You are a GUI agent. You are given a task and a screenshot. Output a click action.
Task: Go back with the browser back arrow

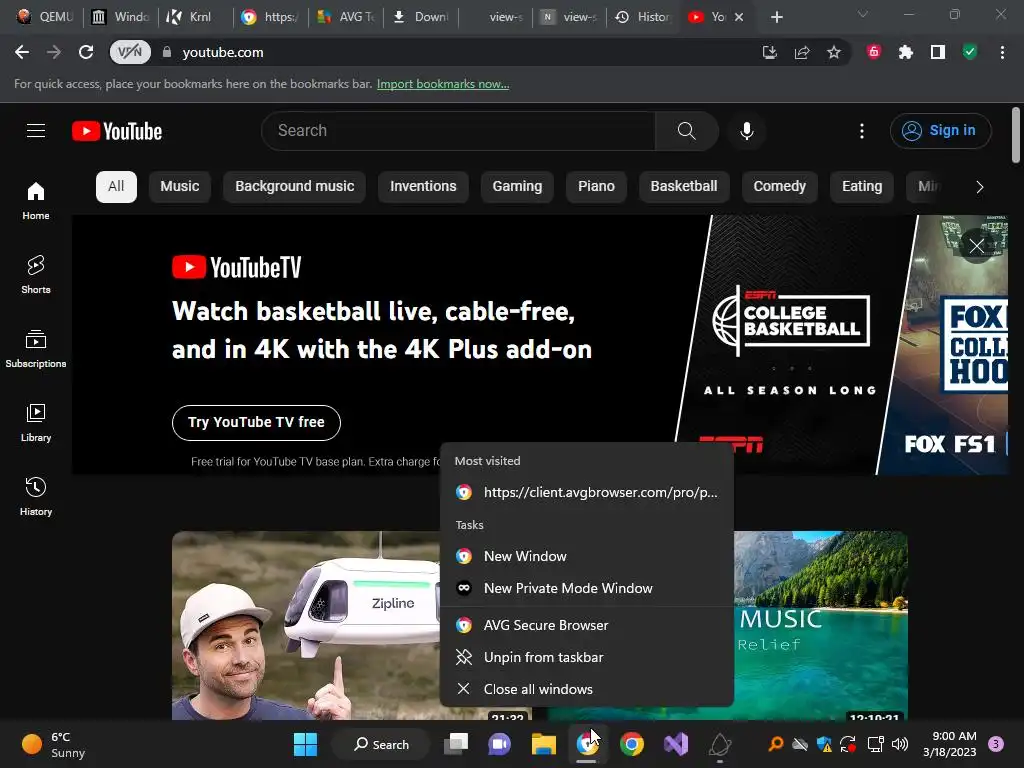tap(22, 52)
